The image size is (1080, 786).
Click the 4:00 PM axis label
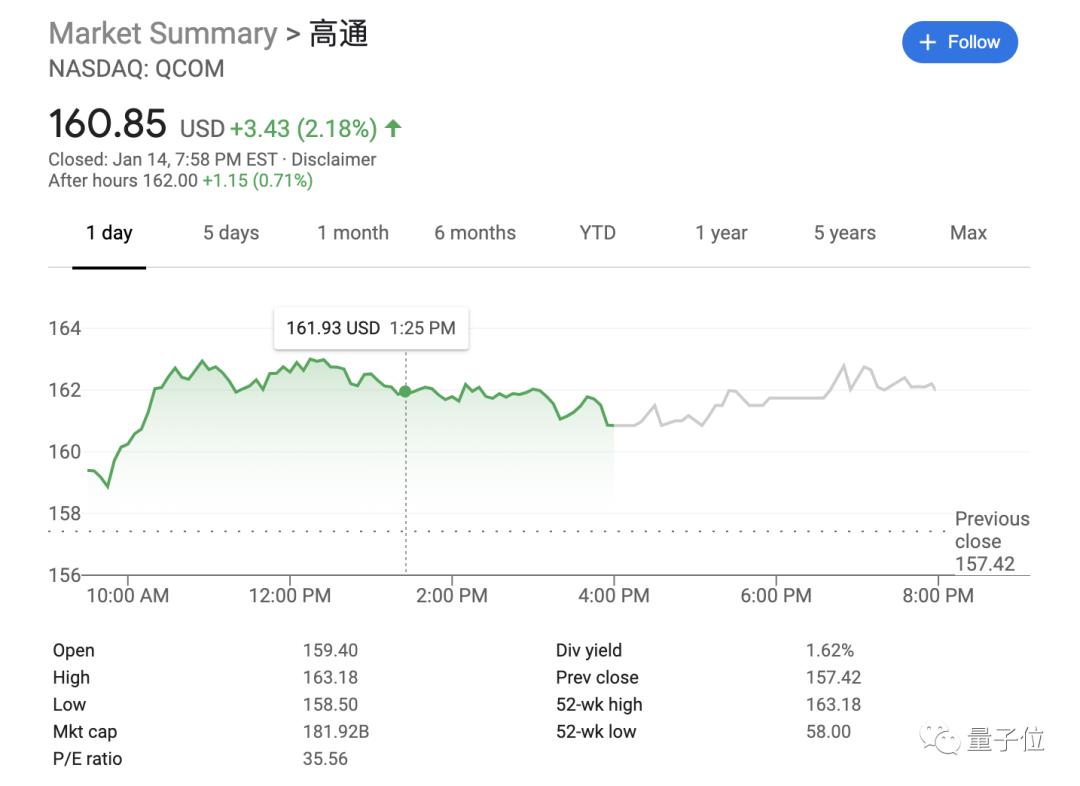[x=614, y=596]
